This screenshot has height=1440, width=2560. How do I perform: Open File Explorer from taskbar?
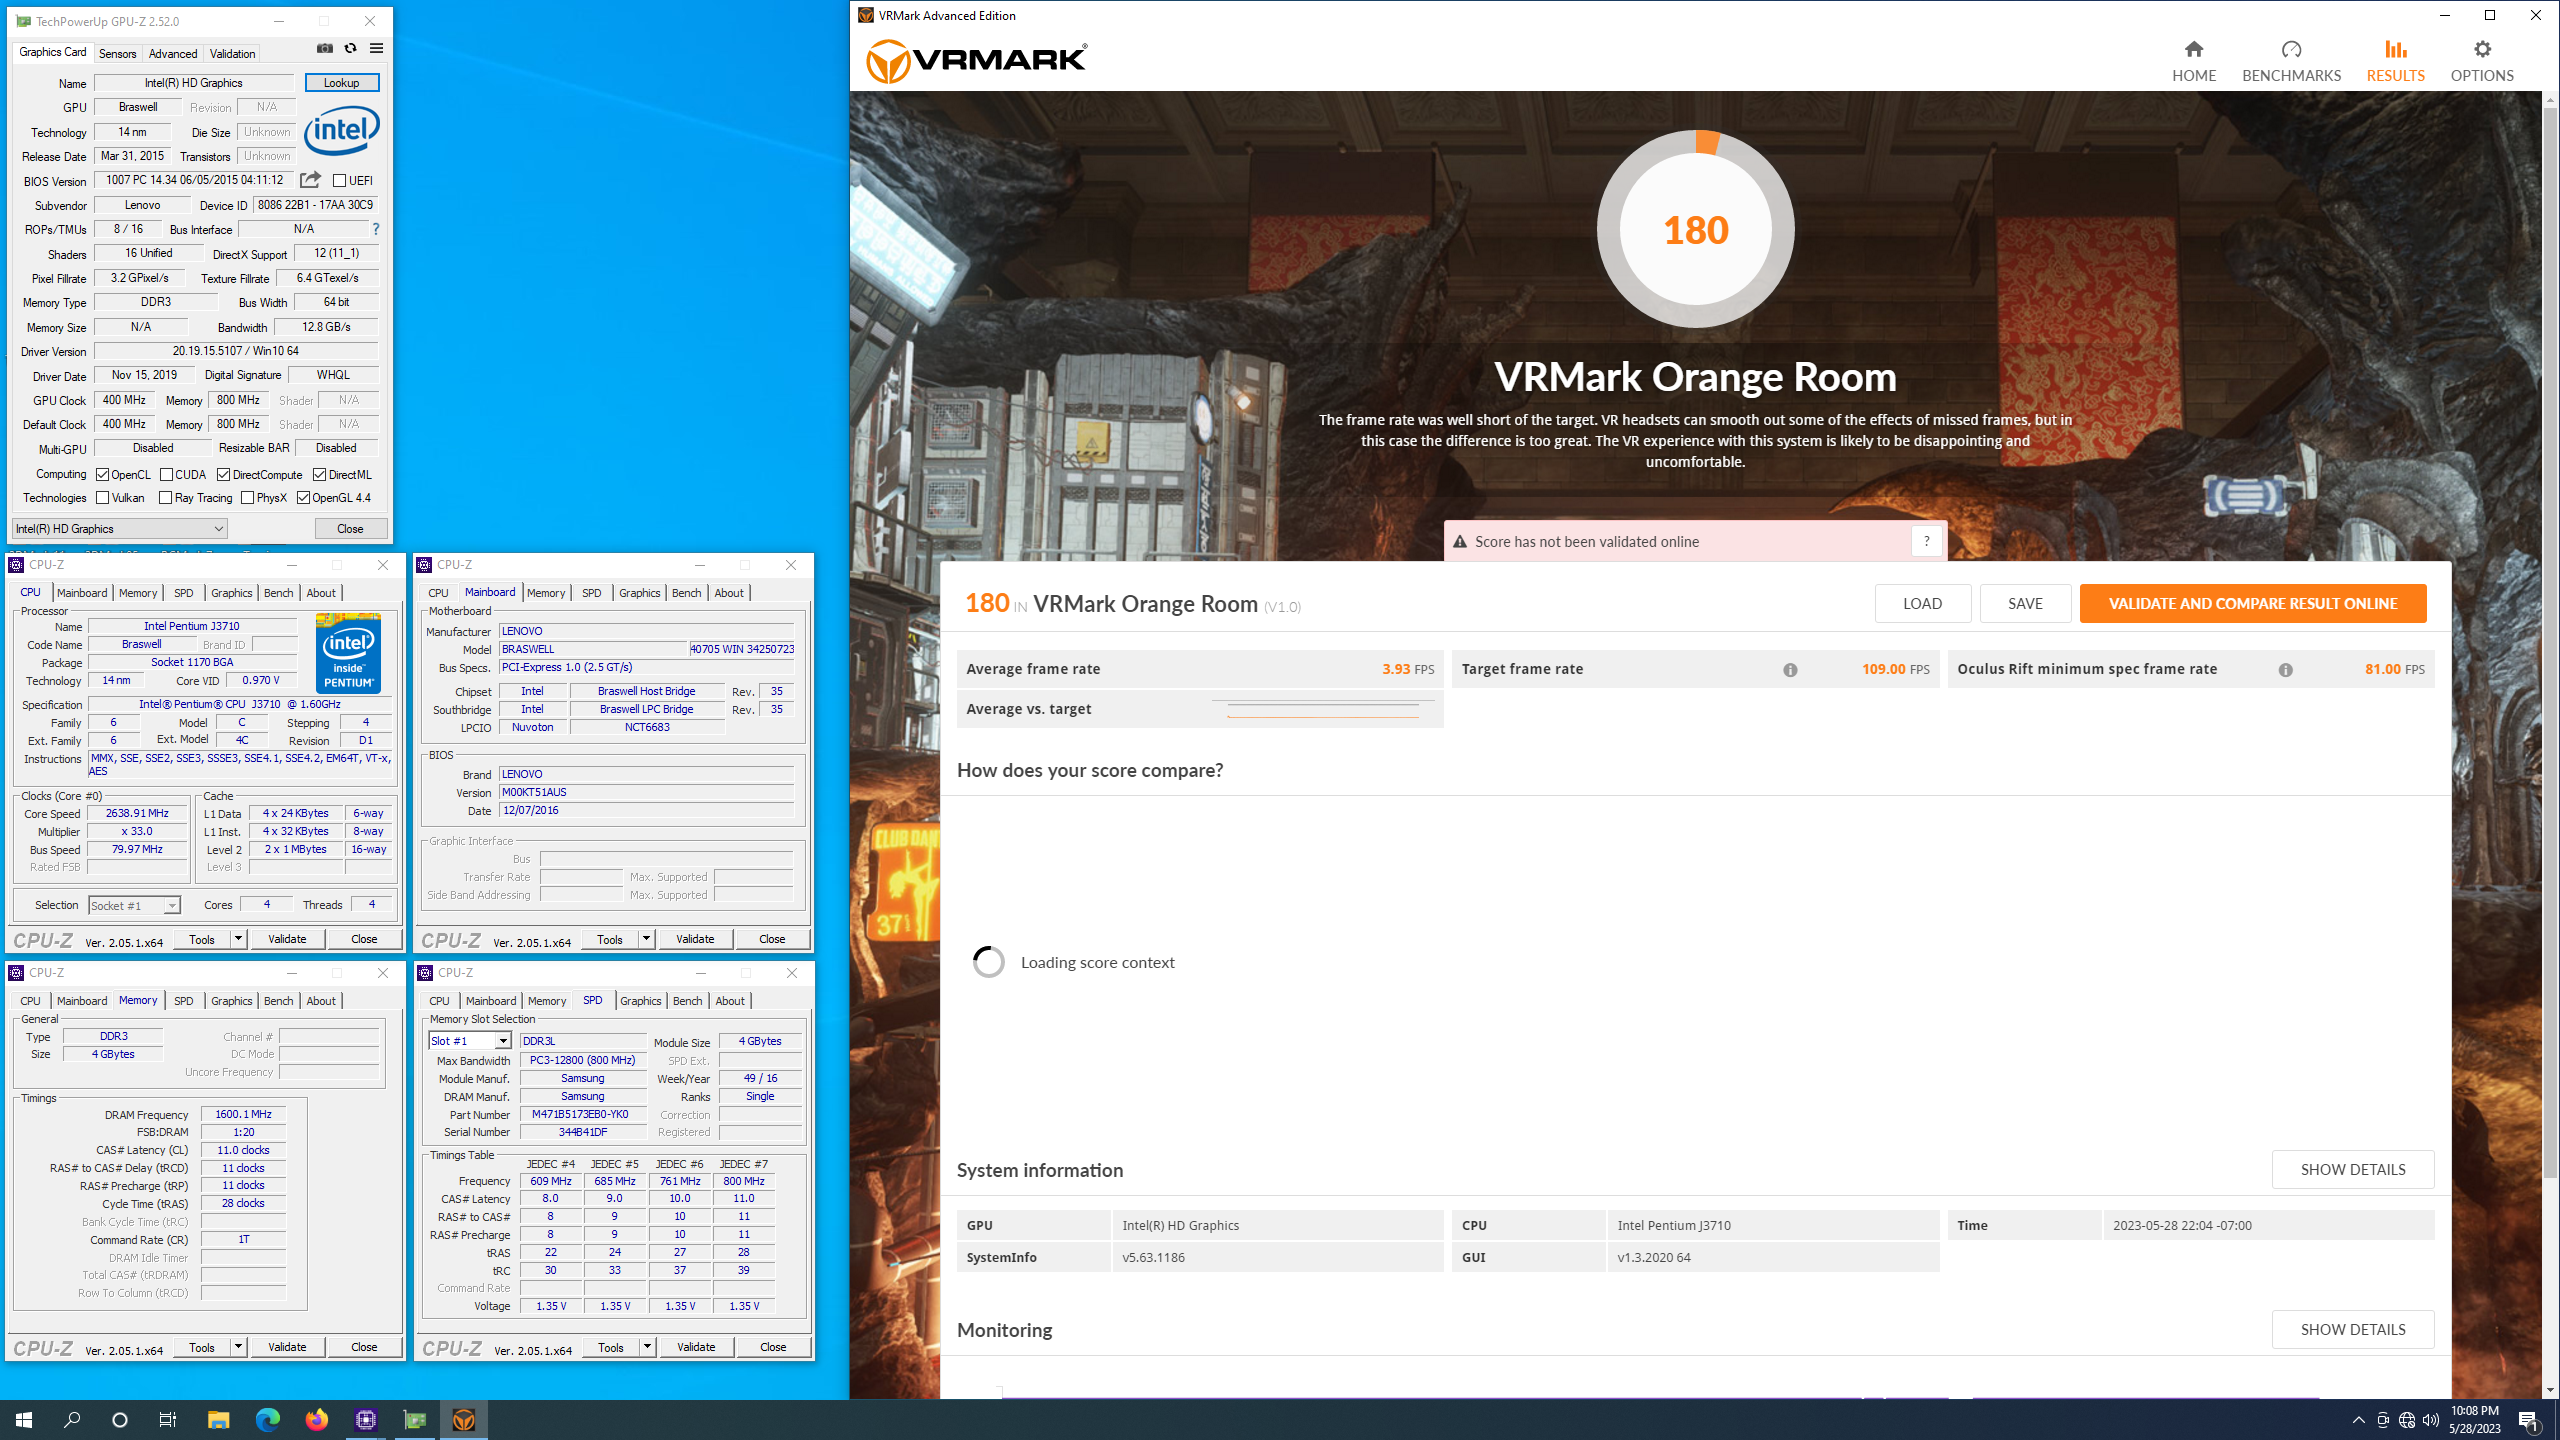pos(218,1420)
